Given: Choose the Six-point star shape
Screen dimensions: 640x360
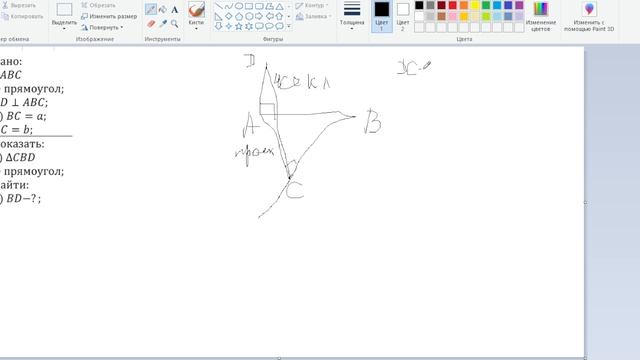Looking at the screenshot, I should tap(249, 26).
